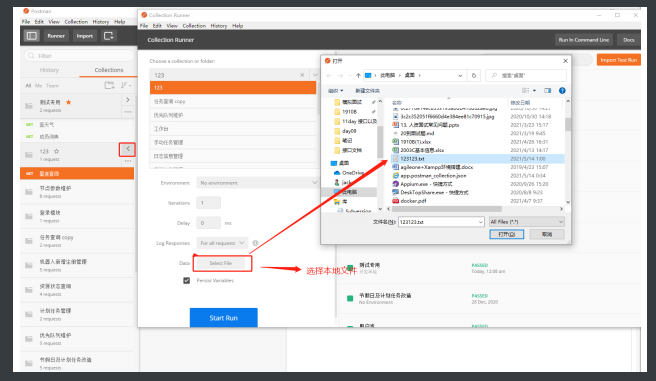The height and width of the screenshot is (381, 656).
Task: Open the All Files type filter dropdown
Action: point(527,222)
